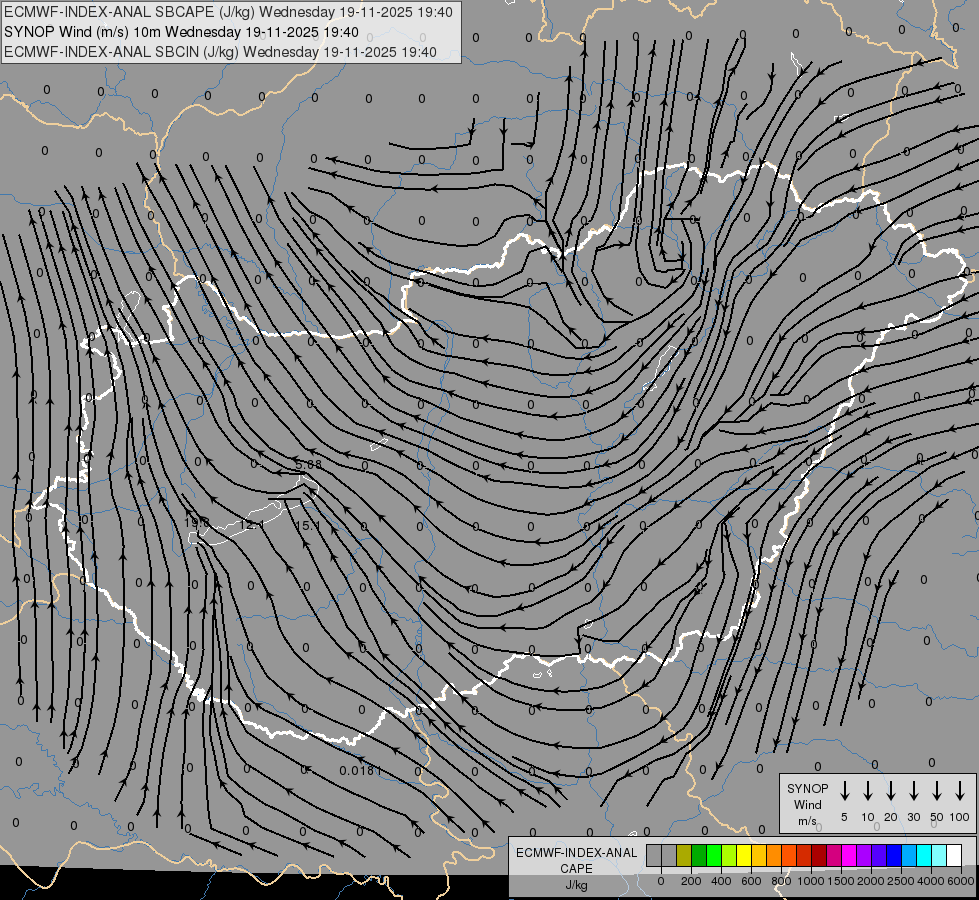
Task: Click the 6000 tick label under the color bar
Action: tap(961, 881)
